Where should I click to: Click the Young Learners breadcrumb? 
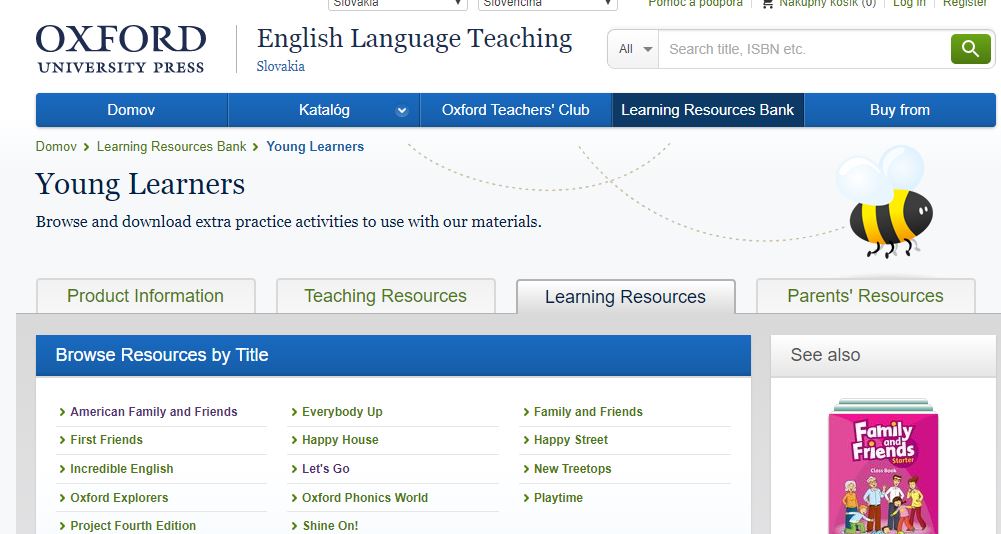pos(315,146)
